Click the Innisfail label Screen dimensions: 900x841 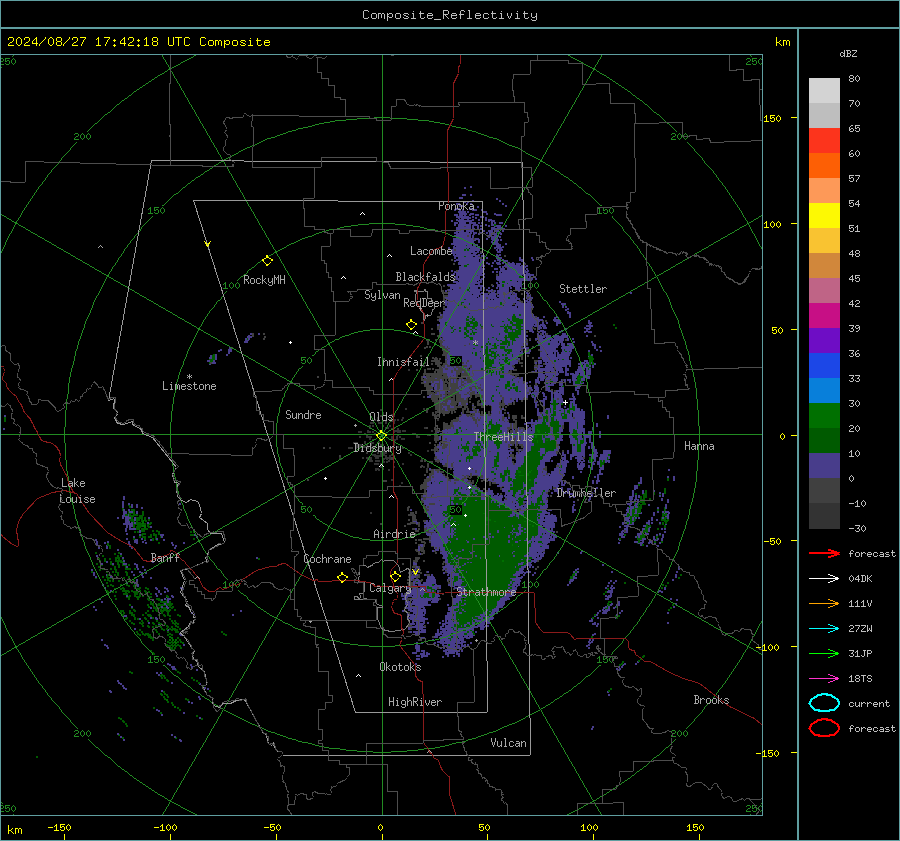(x=403, y=362)
